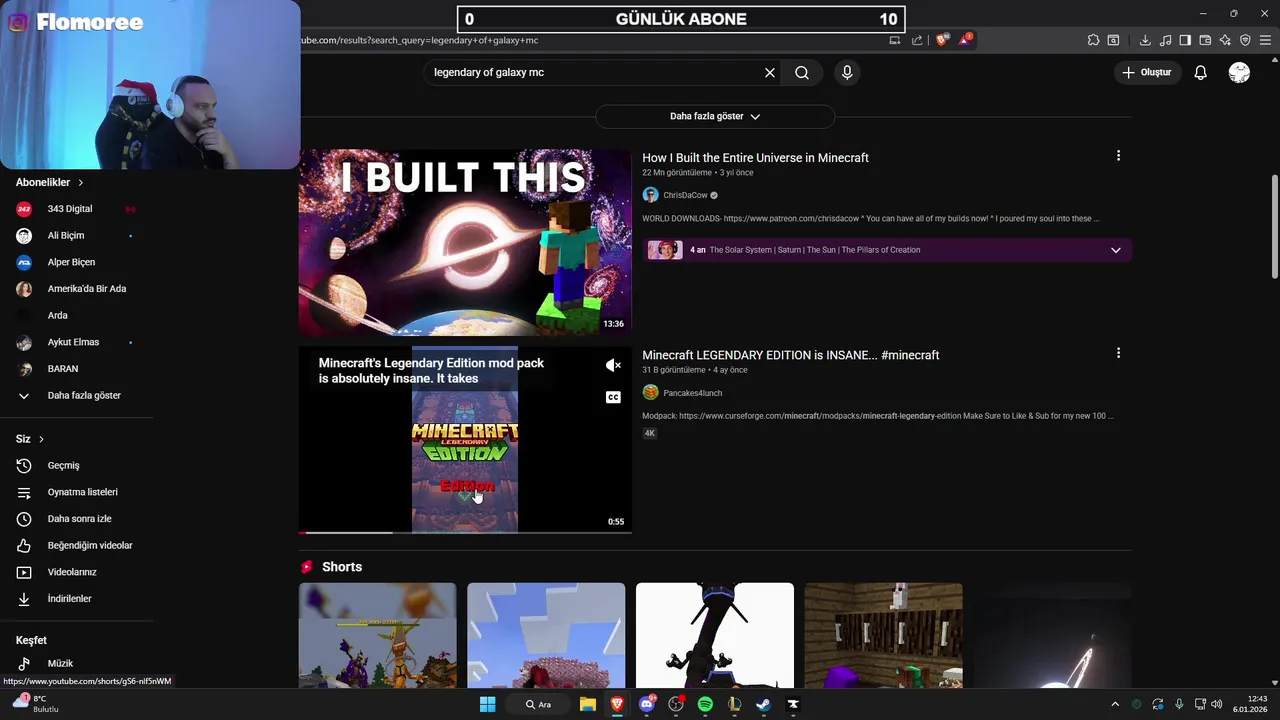This screenshot has width=1280, height=720.
Task: Open the Ali Biçim channel
Action: pos(77,235)
